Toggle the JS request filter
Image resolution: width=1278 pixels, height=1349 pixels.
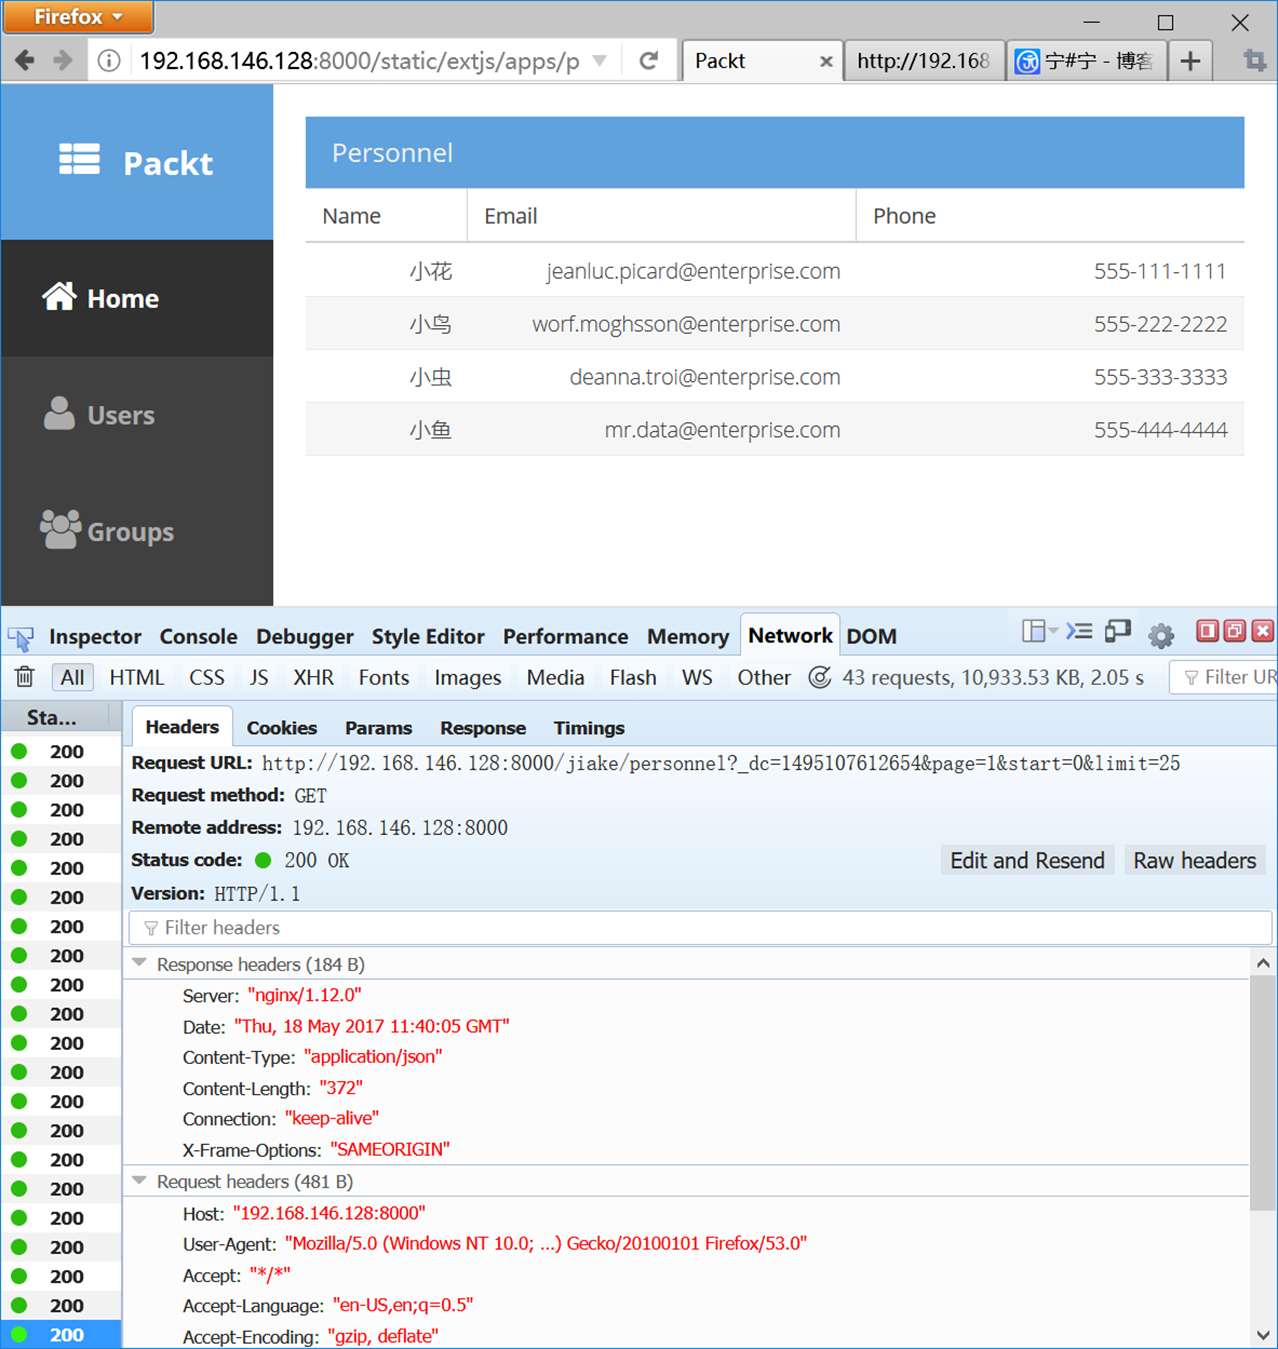[259, 677]
